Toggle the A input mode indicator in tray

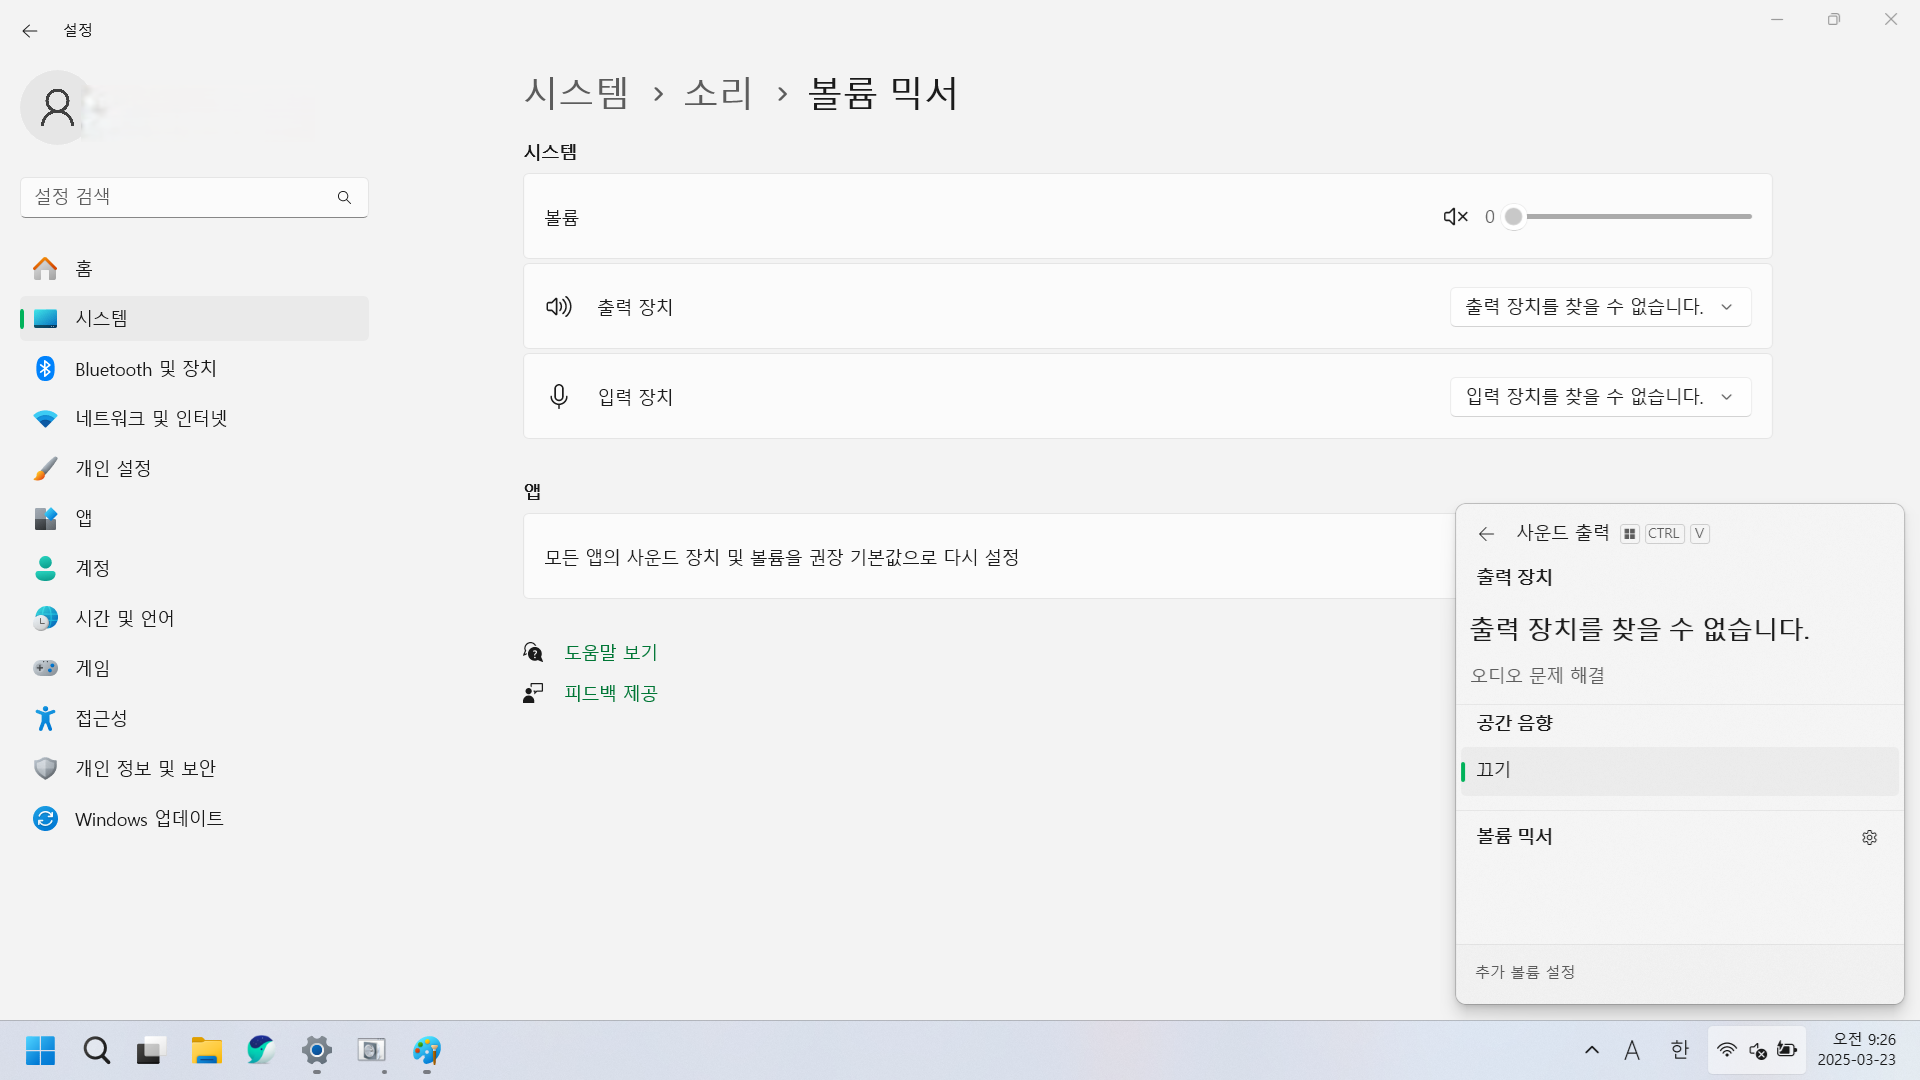point(1632,1050)
